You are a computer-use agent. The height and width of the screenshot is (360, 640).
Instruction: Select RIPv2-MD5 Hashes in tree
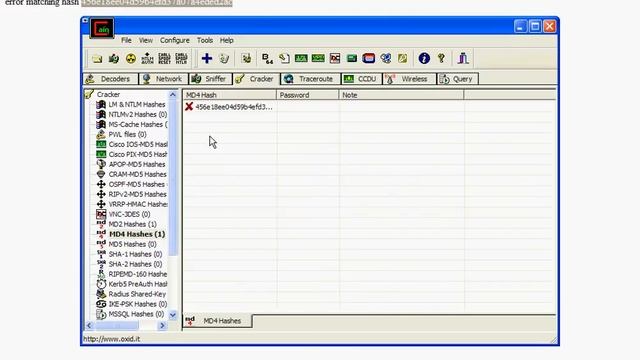pyautogui.click(x=138, y=194)
